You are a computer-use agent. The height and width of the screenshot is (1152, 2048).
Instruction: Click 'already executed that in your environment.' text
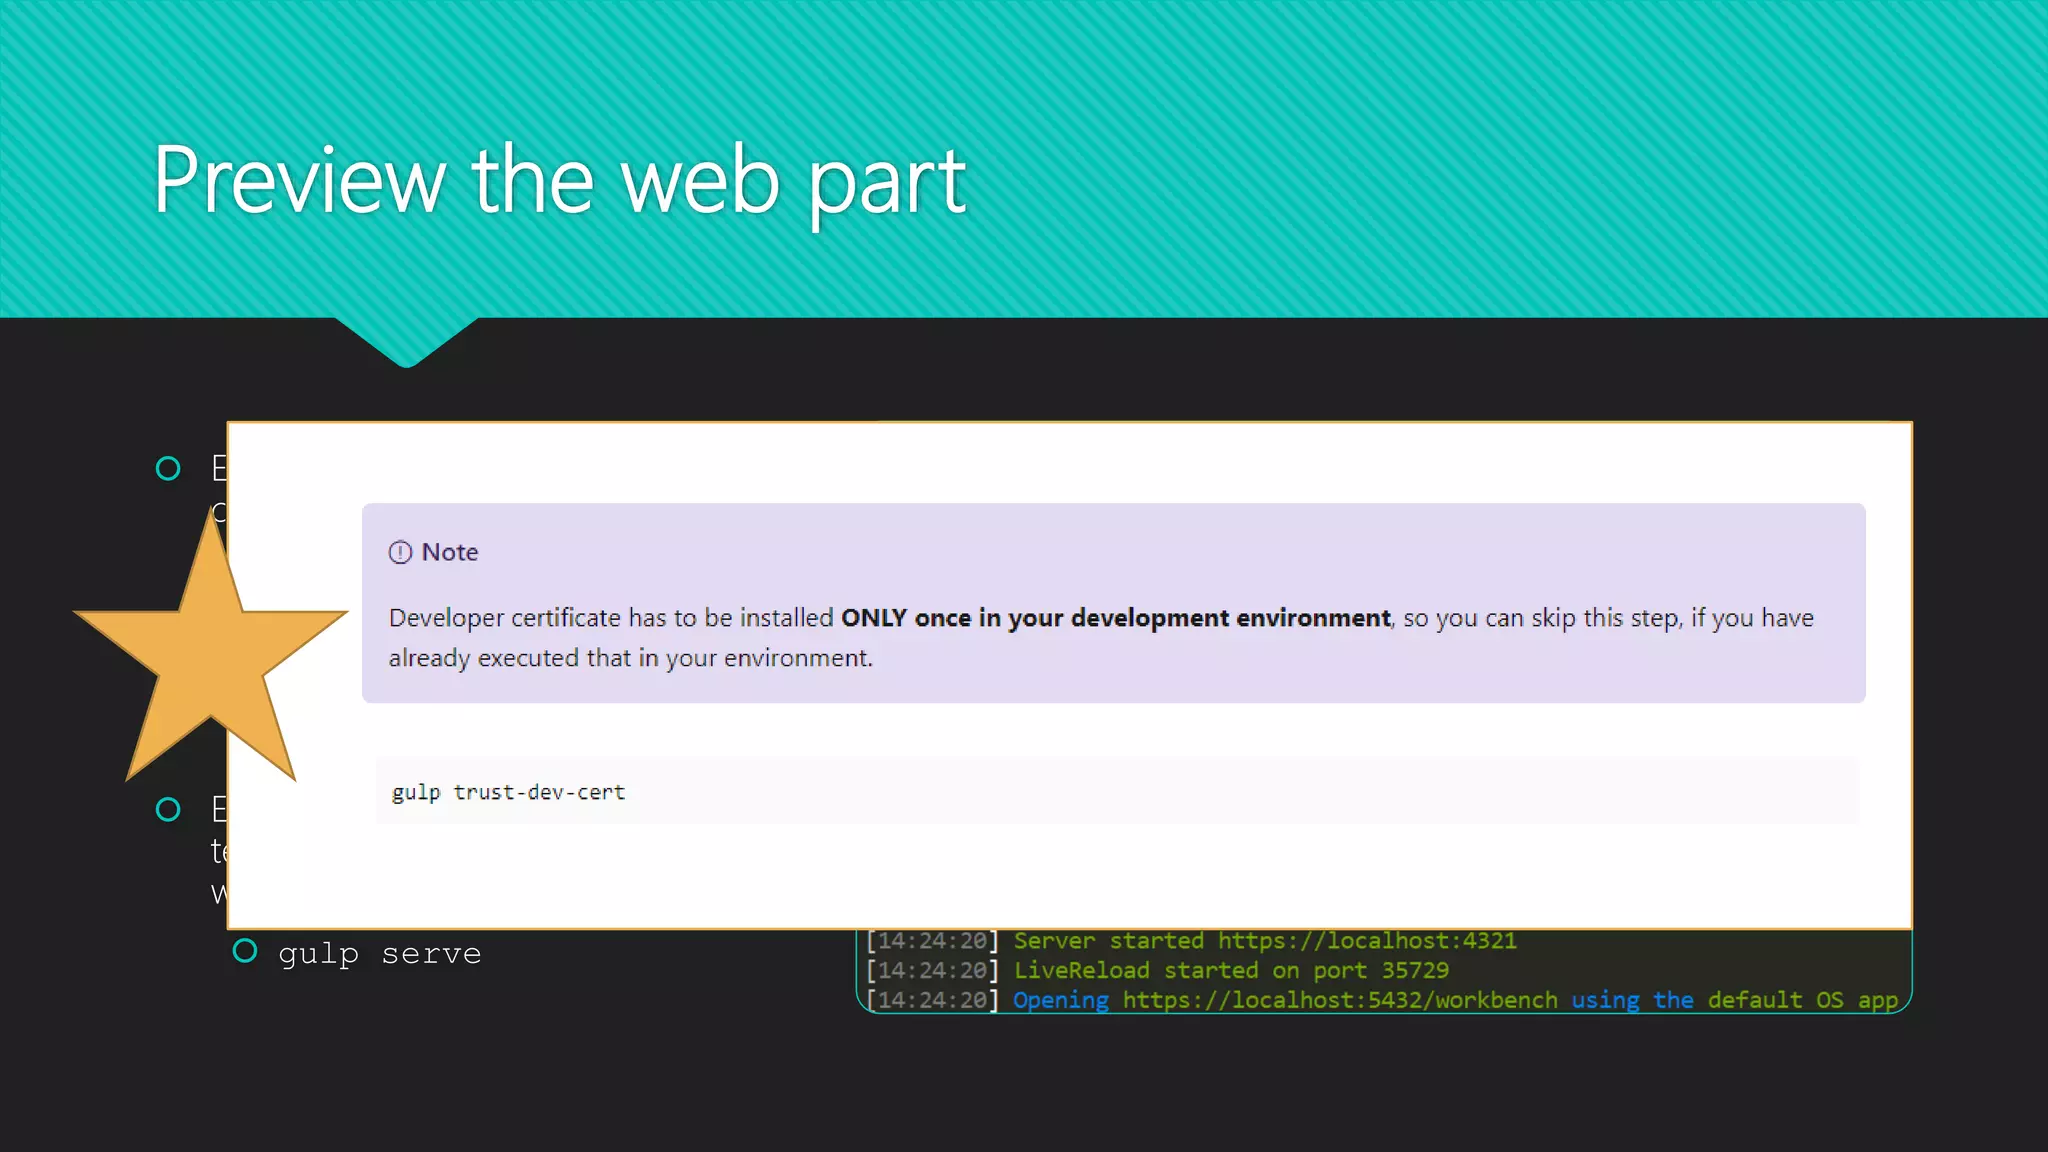631,658
